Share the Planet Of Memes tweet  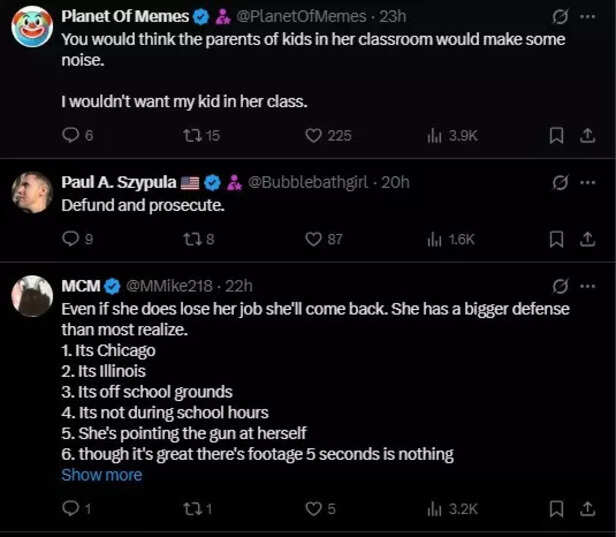587,135
